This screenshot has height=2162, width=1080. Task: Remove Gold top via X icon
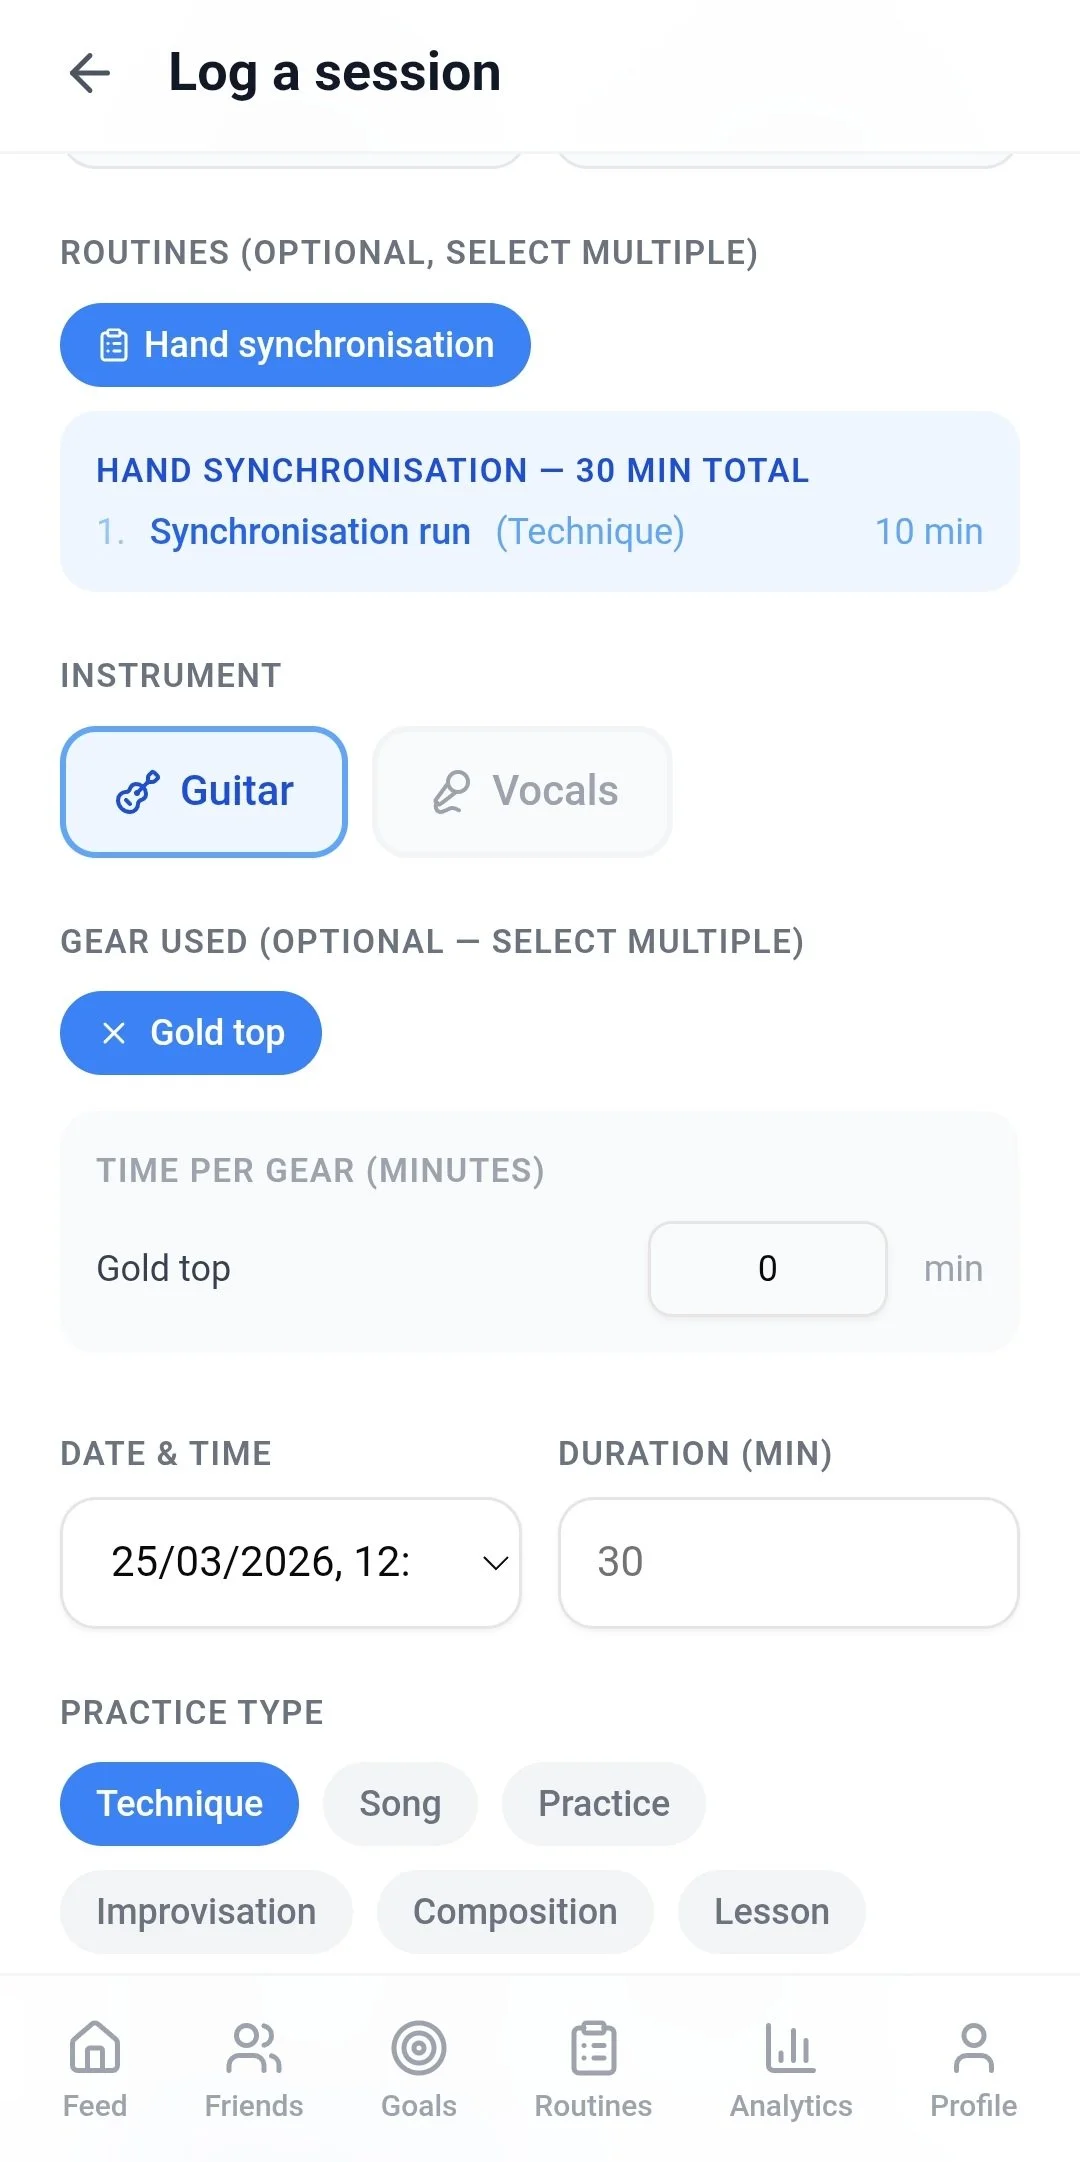(114, 1033)
